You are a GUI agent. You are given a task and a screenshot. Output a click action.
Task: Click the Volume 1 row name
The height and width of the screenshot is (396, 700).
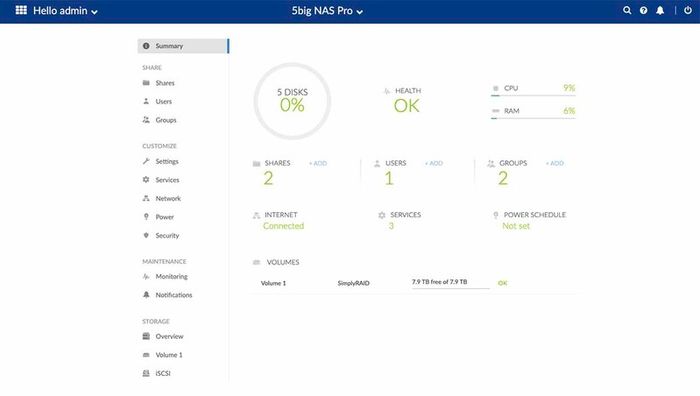(273, 283)
